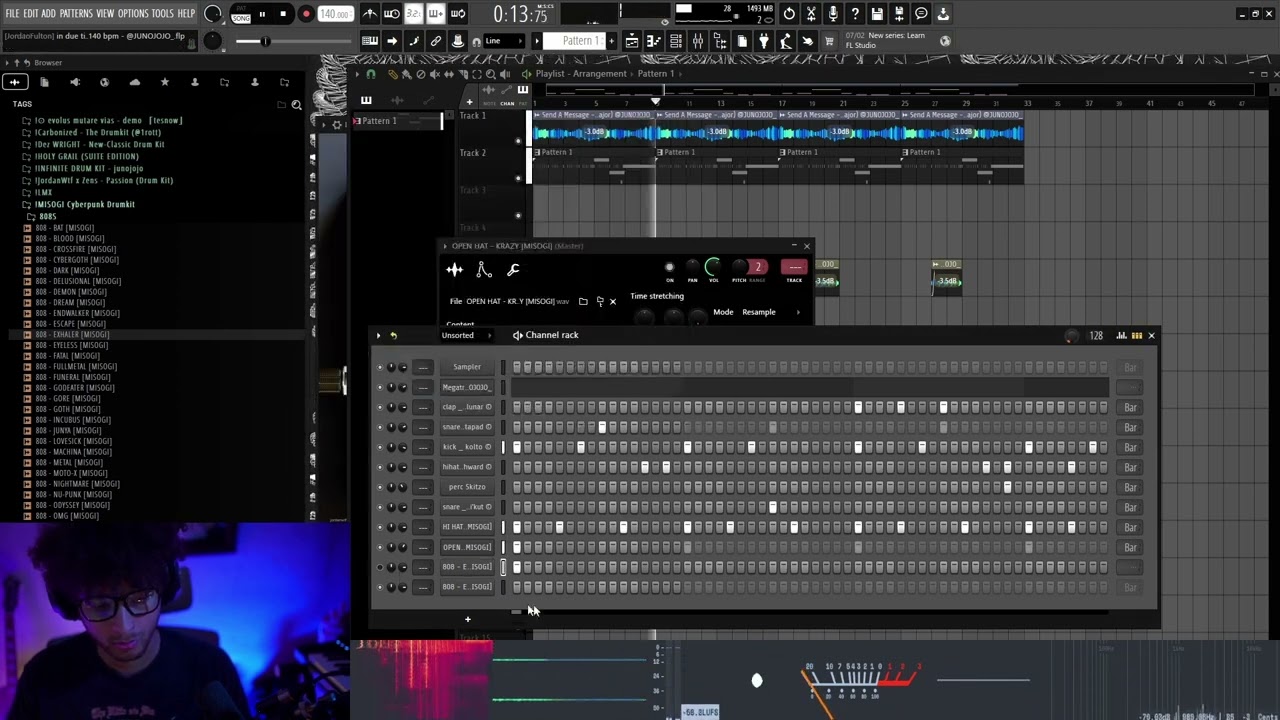This screenshot has width=1280, height=720.
Task: Open the sampler wrench miscellaneous settings tab
Action: point(513,269)
